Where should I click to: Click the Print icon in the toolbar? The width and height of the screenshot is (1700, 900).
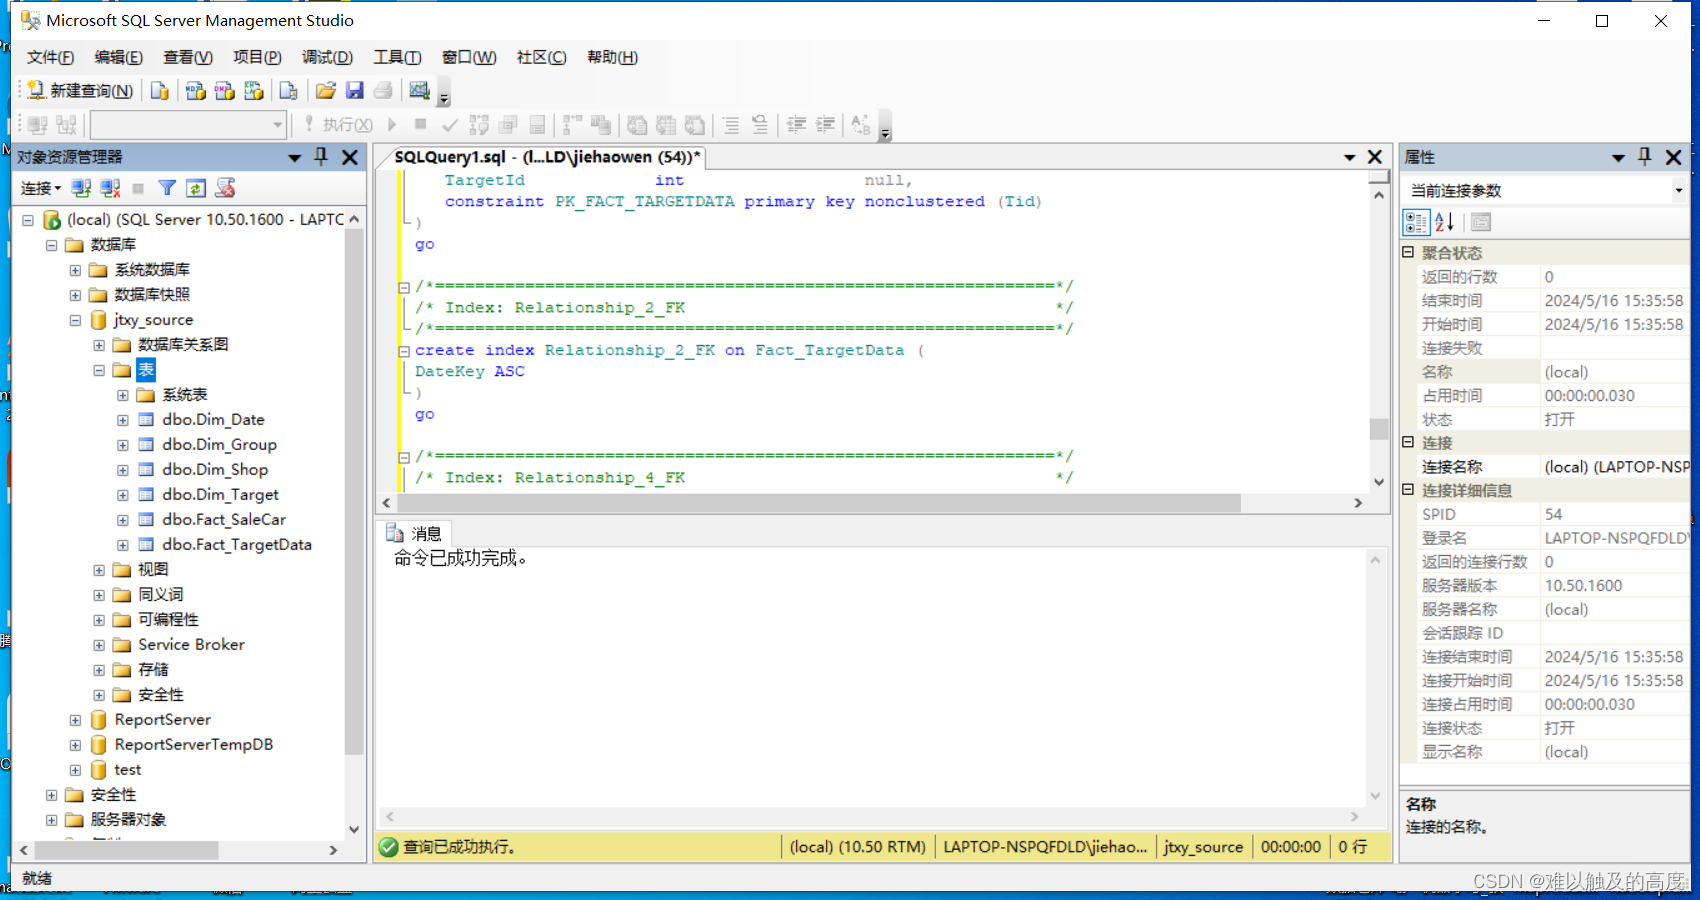[383, 91]
